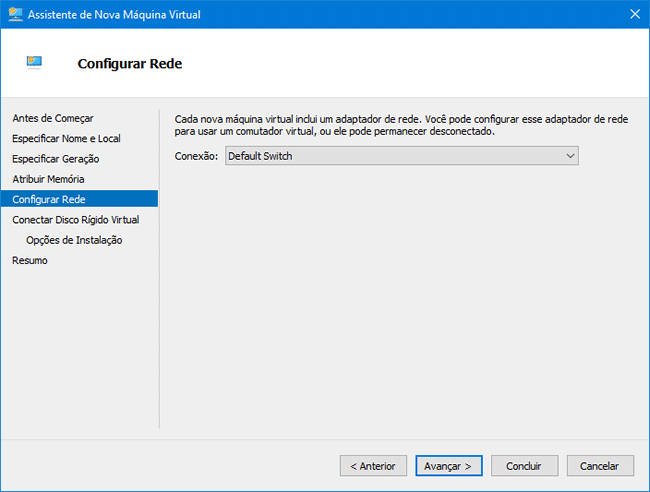This screenshot has width=650, height=492.
Task: Finish the wizard with the Concluir button
Action: point(524,466)
